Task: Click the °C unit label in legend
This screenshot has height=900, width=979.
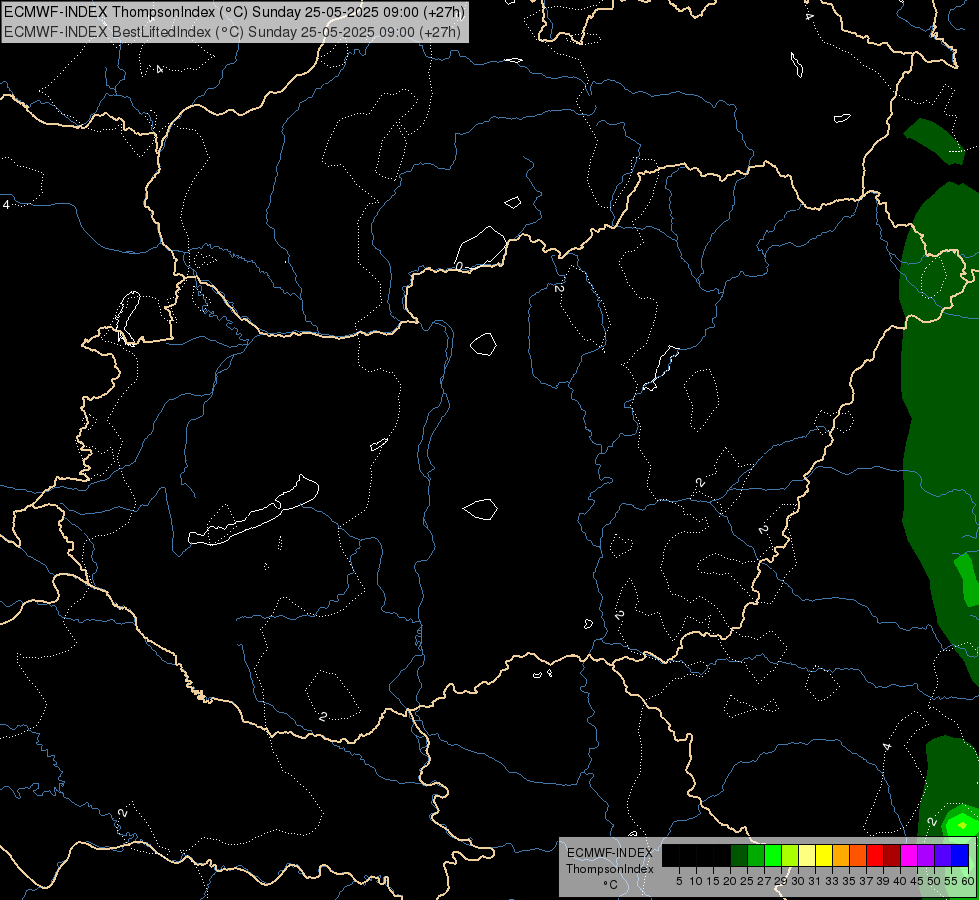Action: tap(611, 885)
